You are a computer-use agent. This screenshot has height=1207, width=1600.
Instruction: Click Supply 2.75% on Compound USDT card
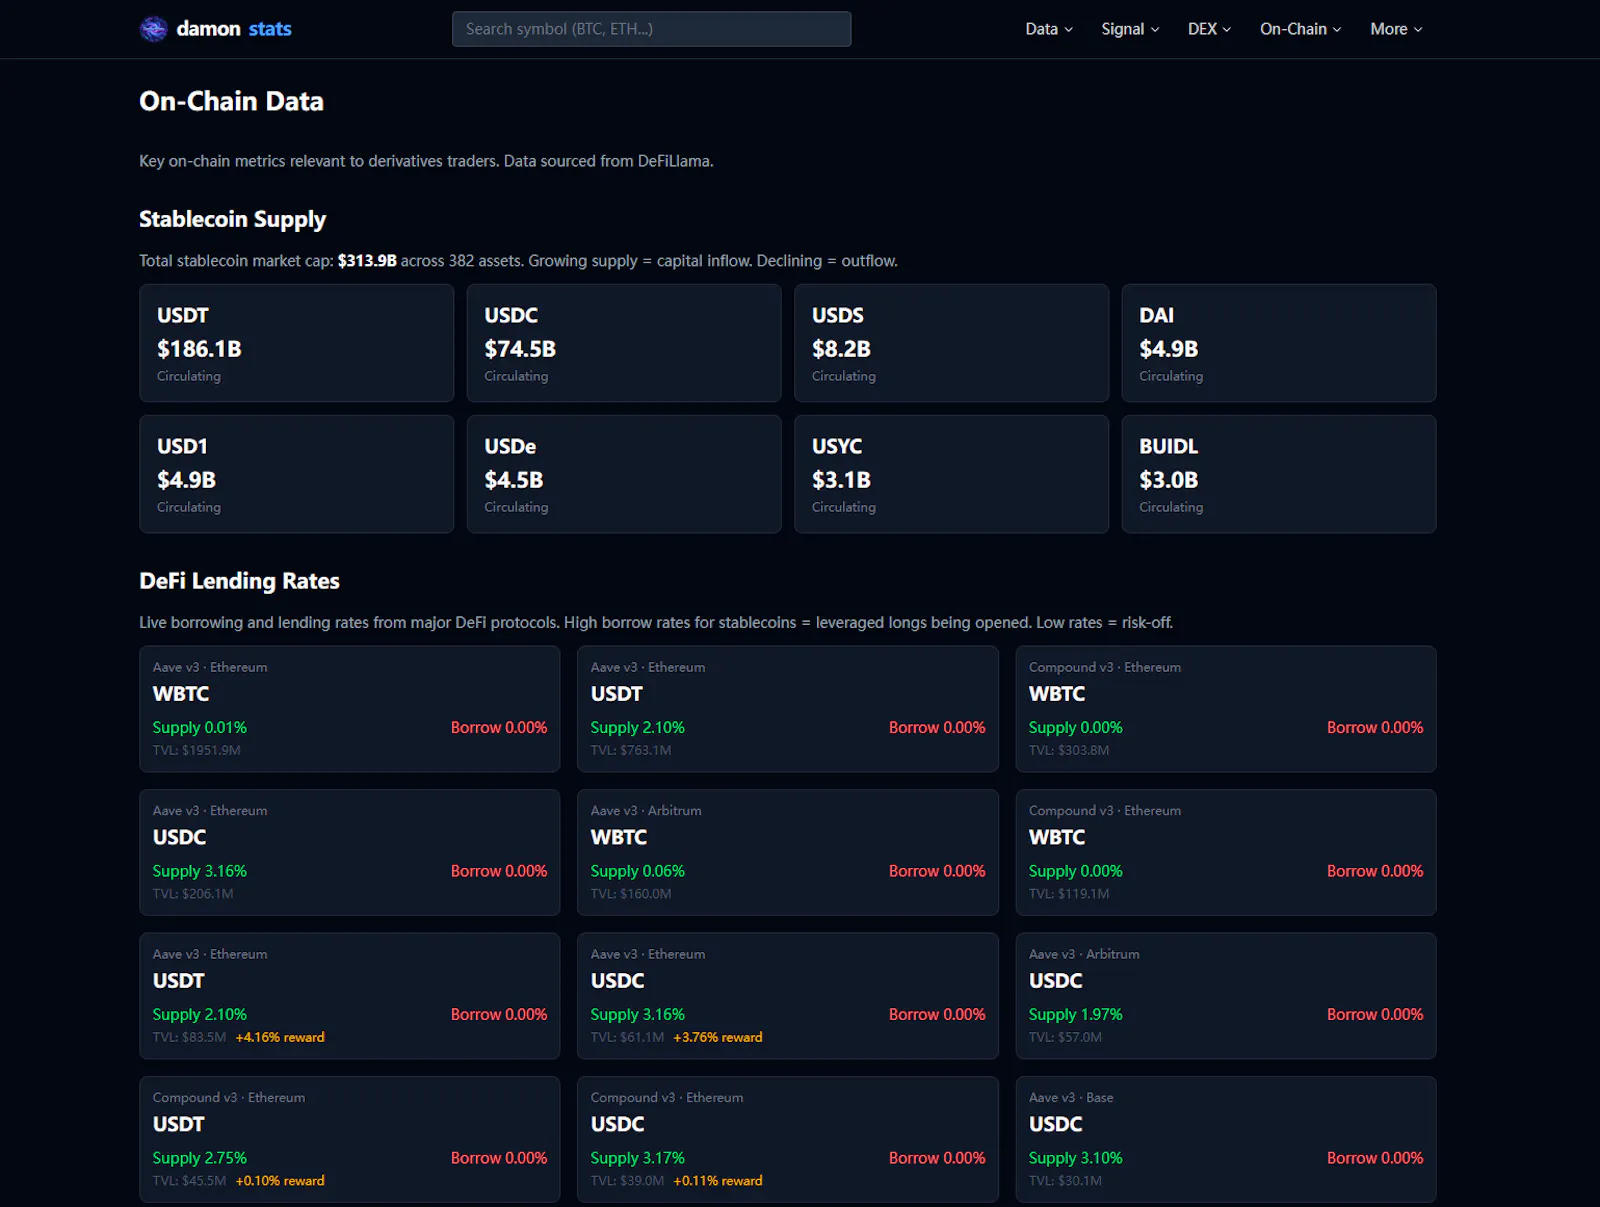coord(200,1158)
